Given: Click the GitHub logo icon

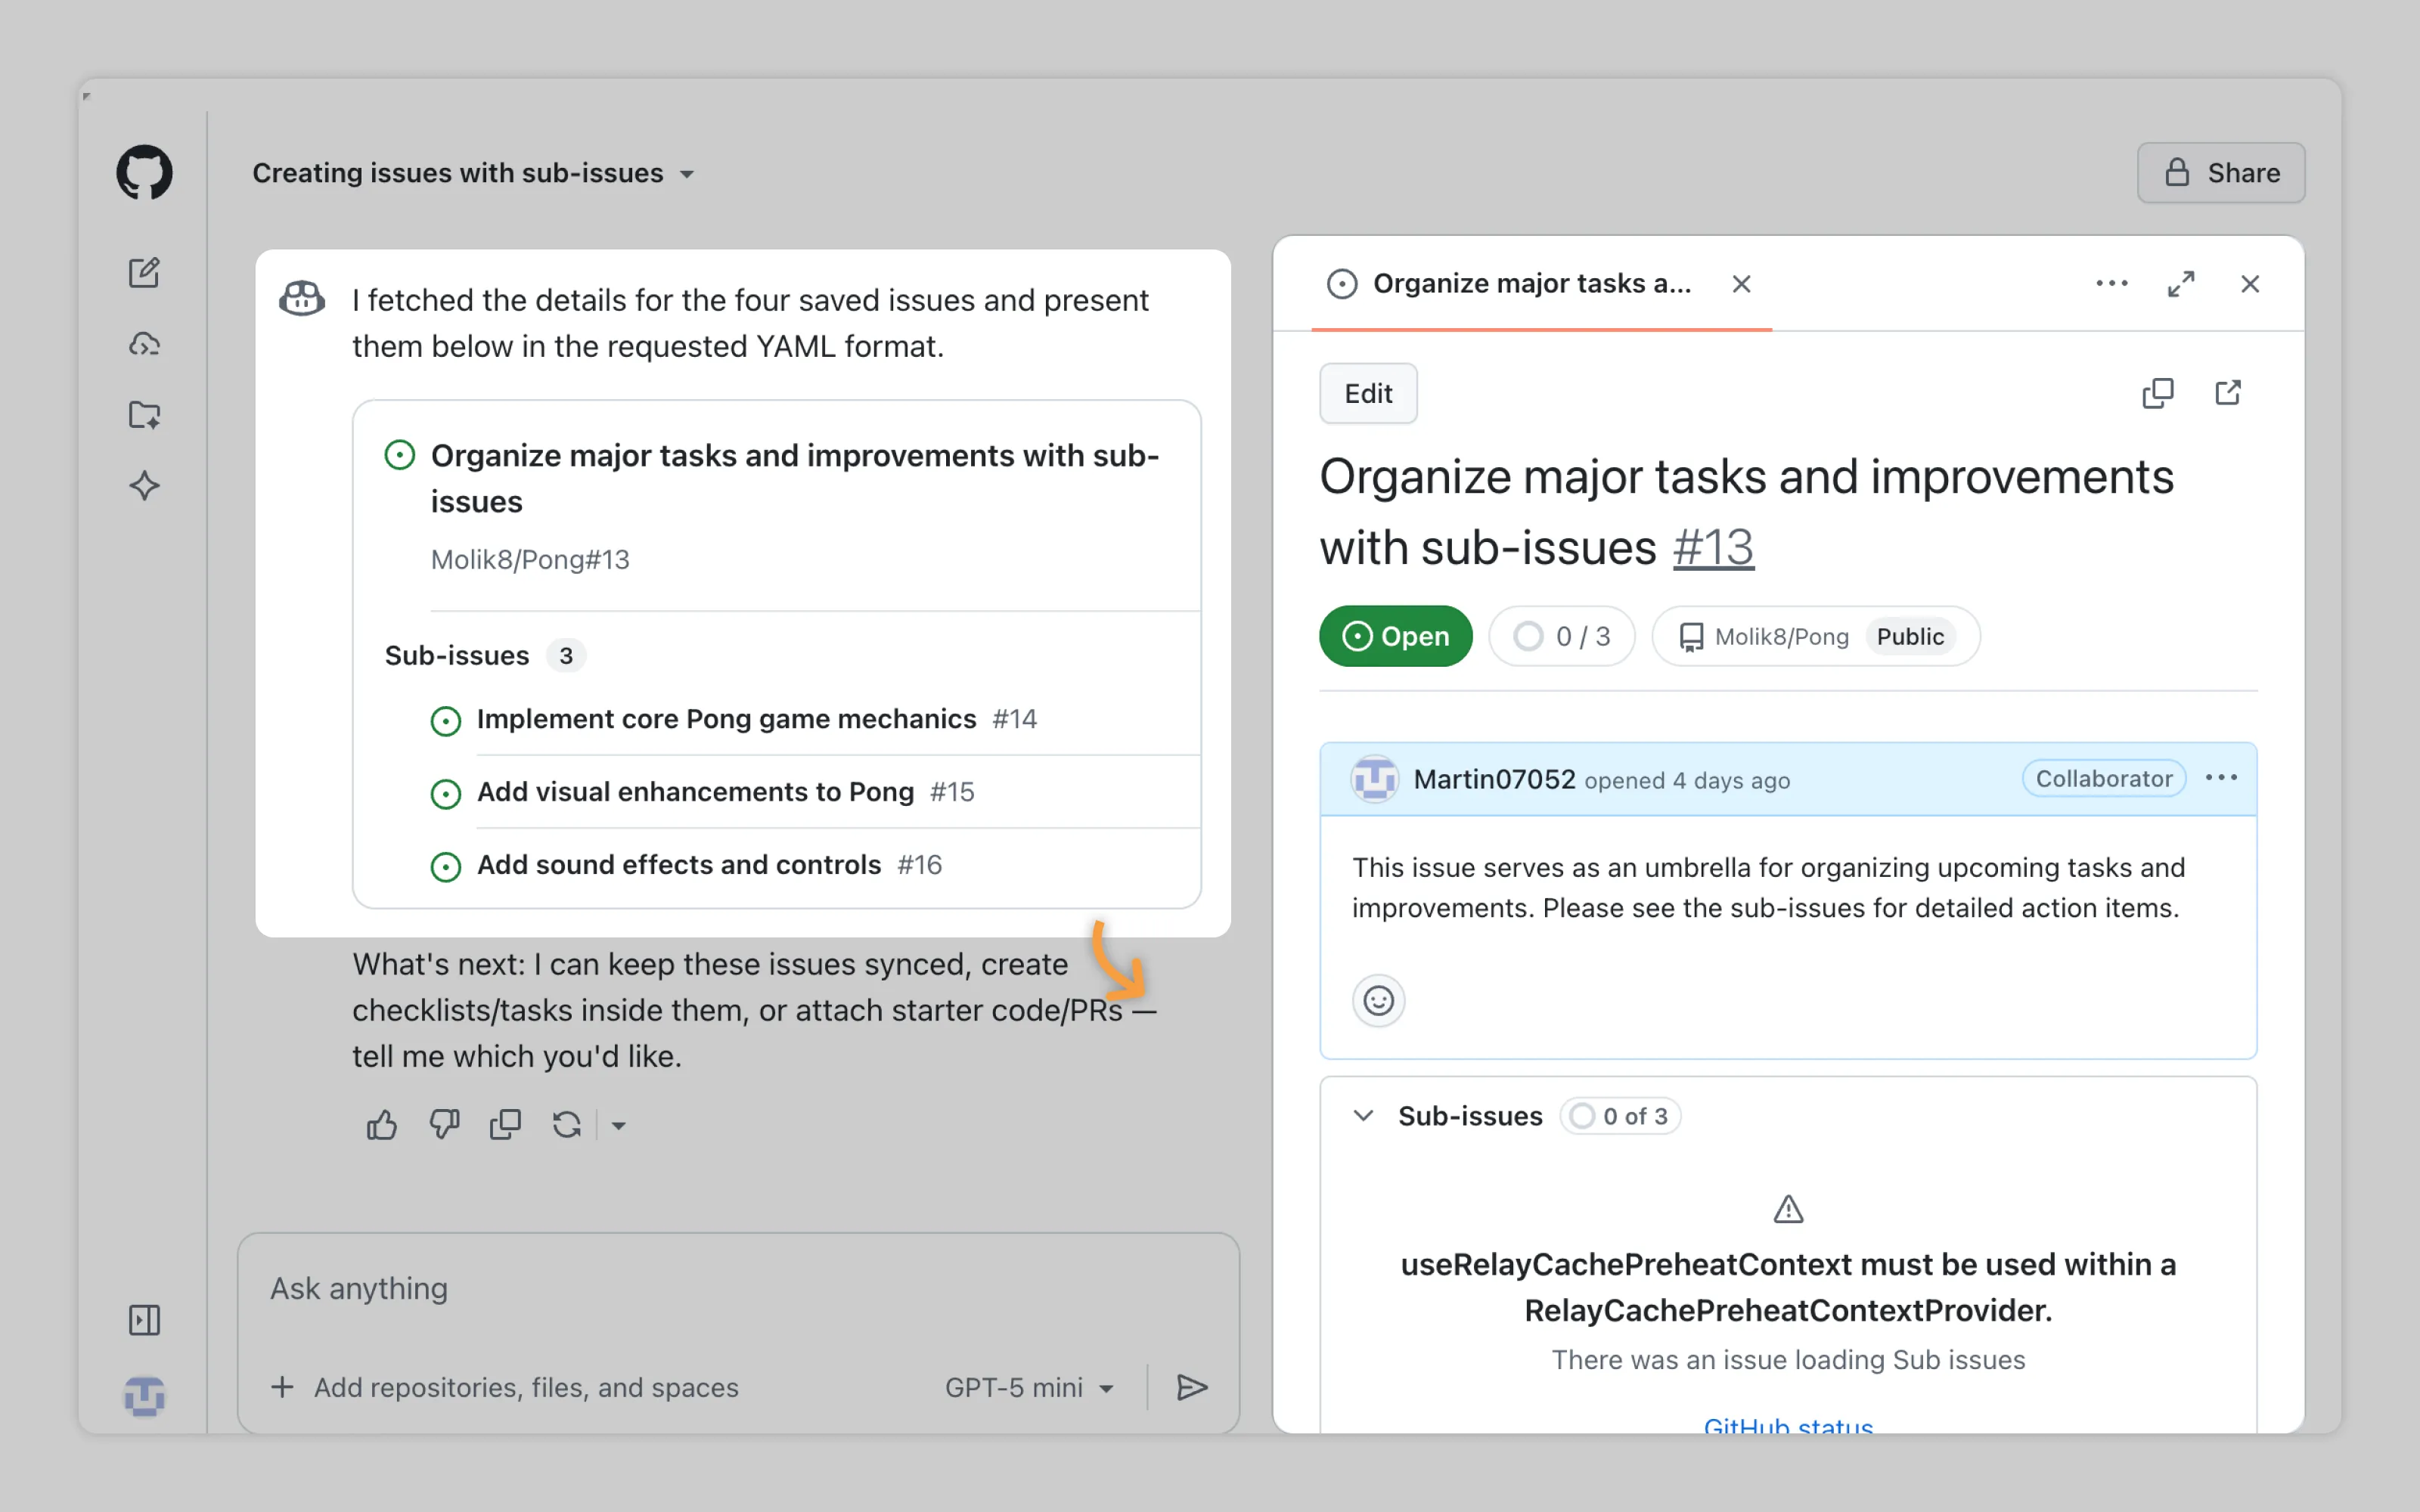Looking at the screenshot, I should pyautogui.click(x=144, y=172).
